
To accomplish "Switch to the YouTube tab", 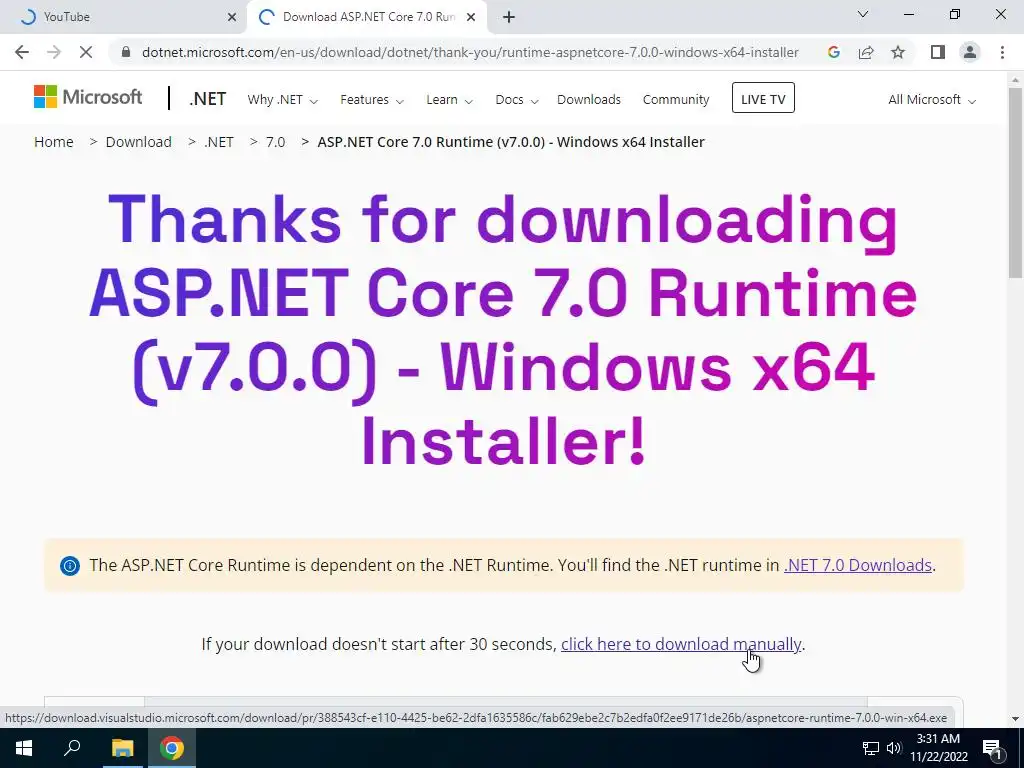I will 124,17.
